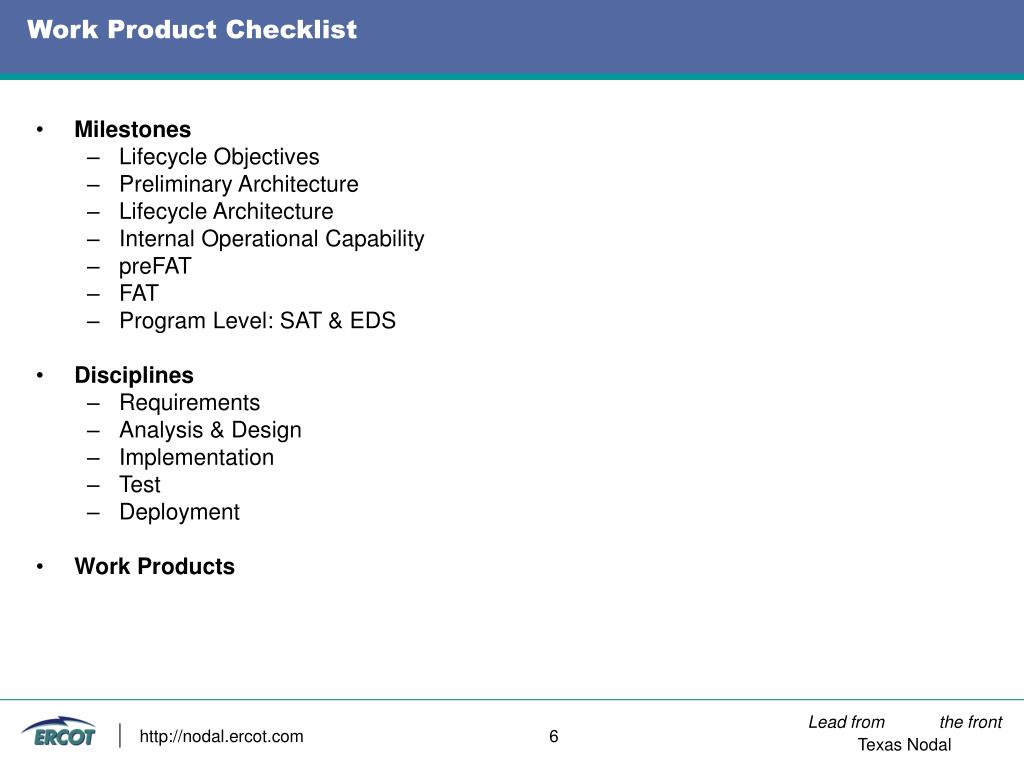Click the Lifecycle Objectives item

tap(219, 157)
